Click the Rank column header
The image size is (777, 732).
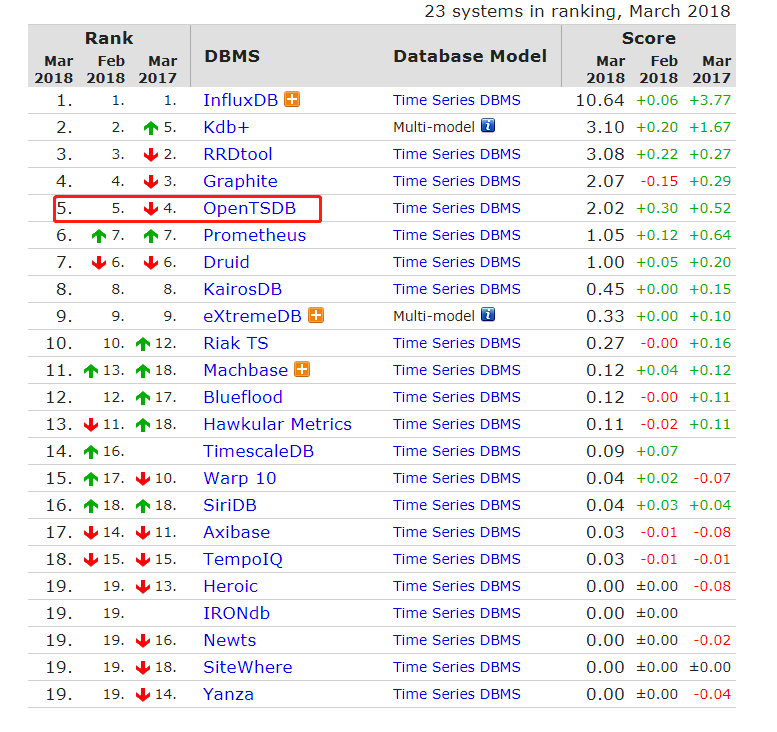tap(109, 38)
